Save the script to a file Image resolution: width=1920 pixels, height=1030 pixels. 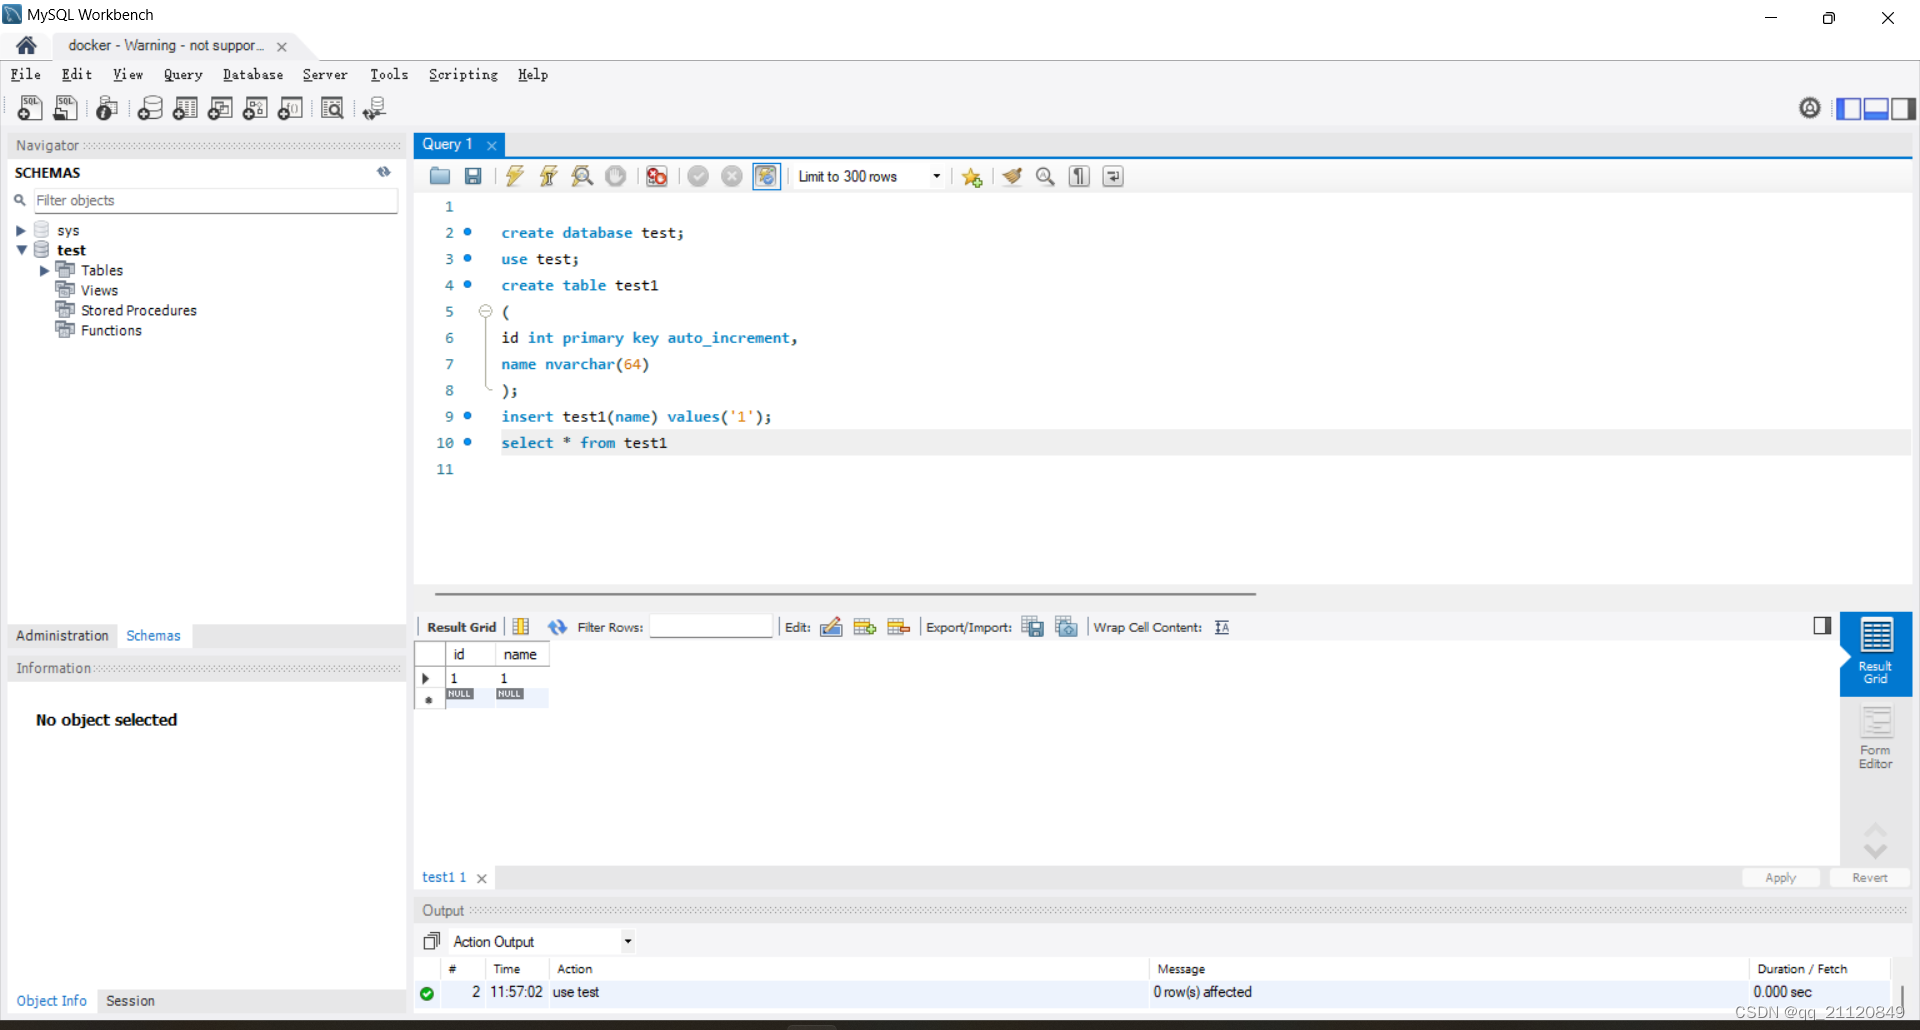coord(473,176)
